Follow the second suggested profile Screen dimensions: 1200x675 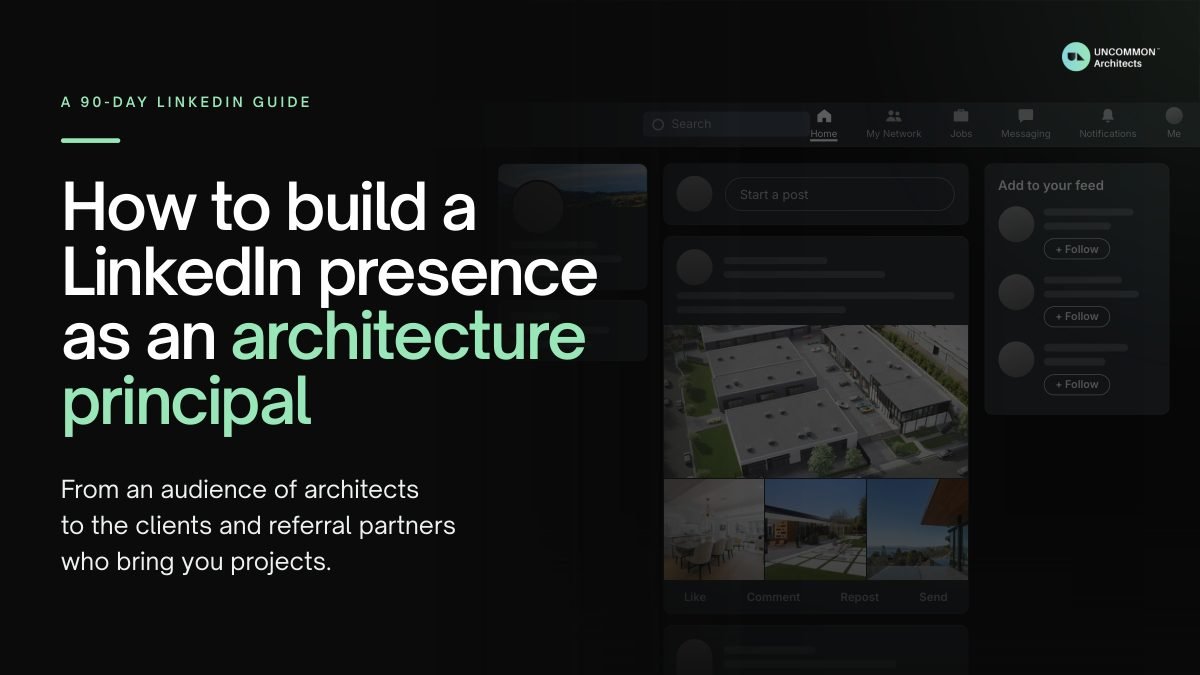[x=1077, y=316]
